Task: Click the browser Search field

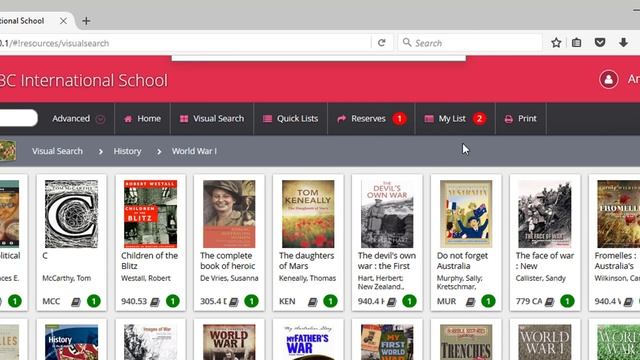Action: coord(469,43)
